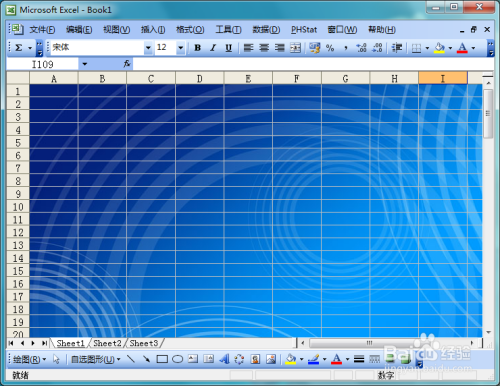Go to last sheet tab arrow
The height and width of the screenshot is (386, 500).
44,343
